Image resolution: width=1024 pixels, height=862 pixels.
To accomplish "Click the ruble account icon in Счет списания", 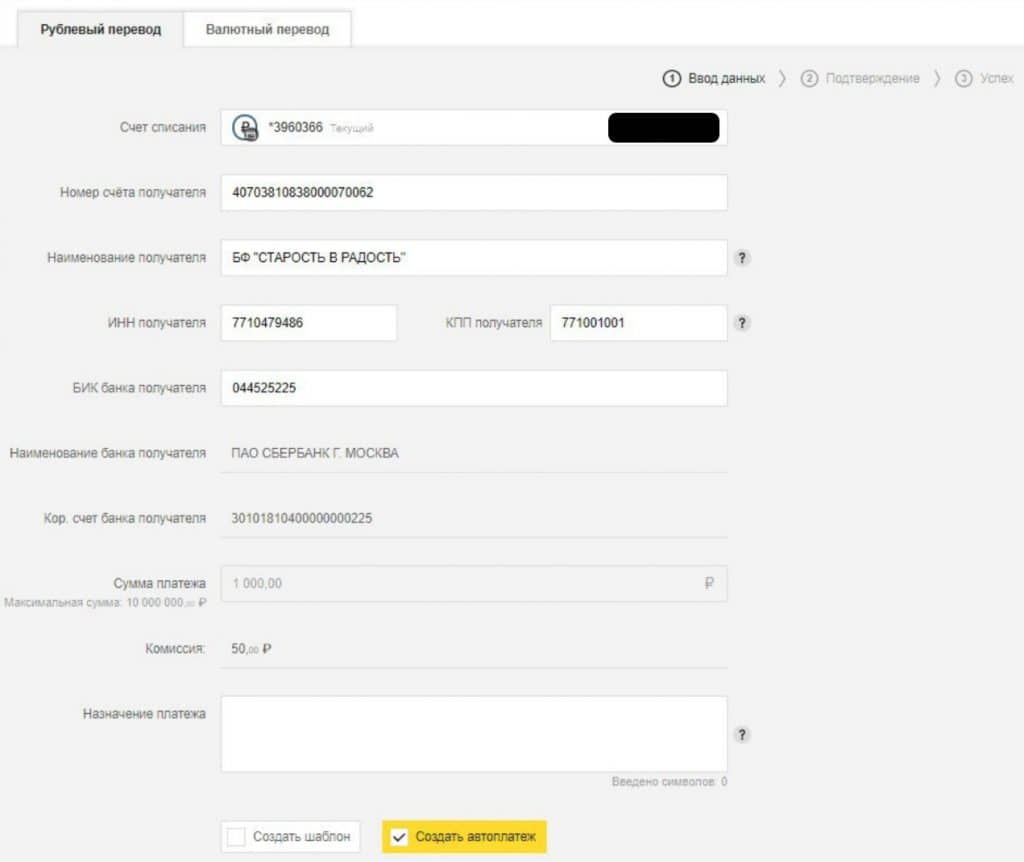I will pyautogui.click(x=245, y=128).
